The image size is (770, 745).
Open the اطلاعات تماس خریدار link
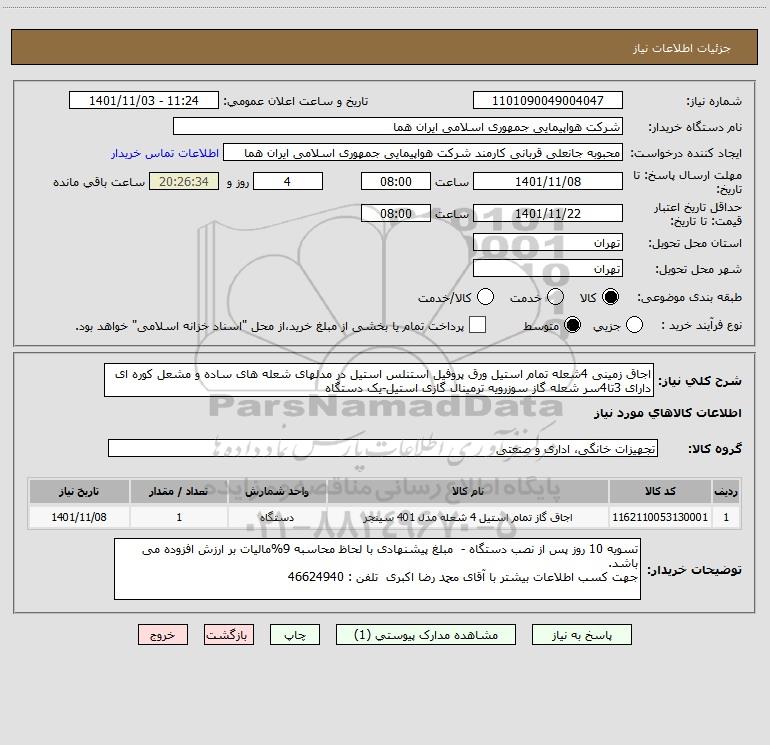point(165,153)
